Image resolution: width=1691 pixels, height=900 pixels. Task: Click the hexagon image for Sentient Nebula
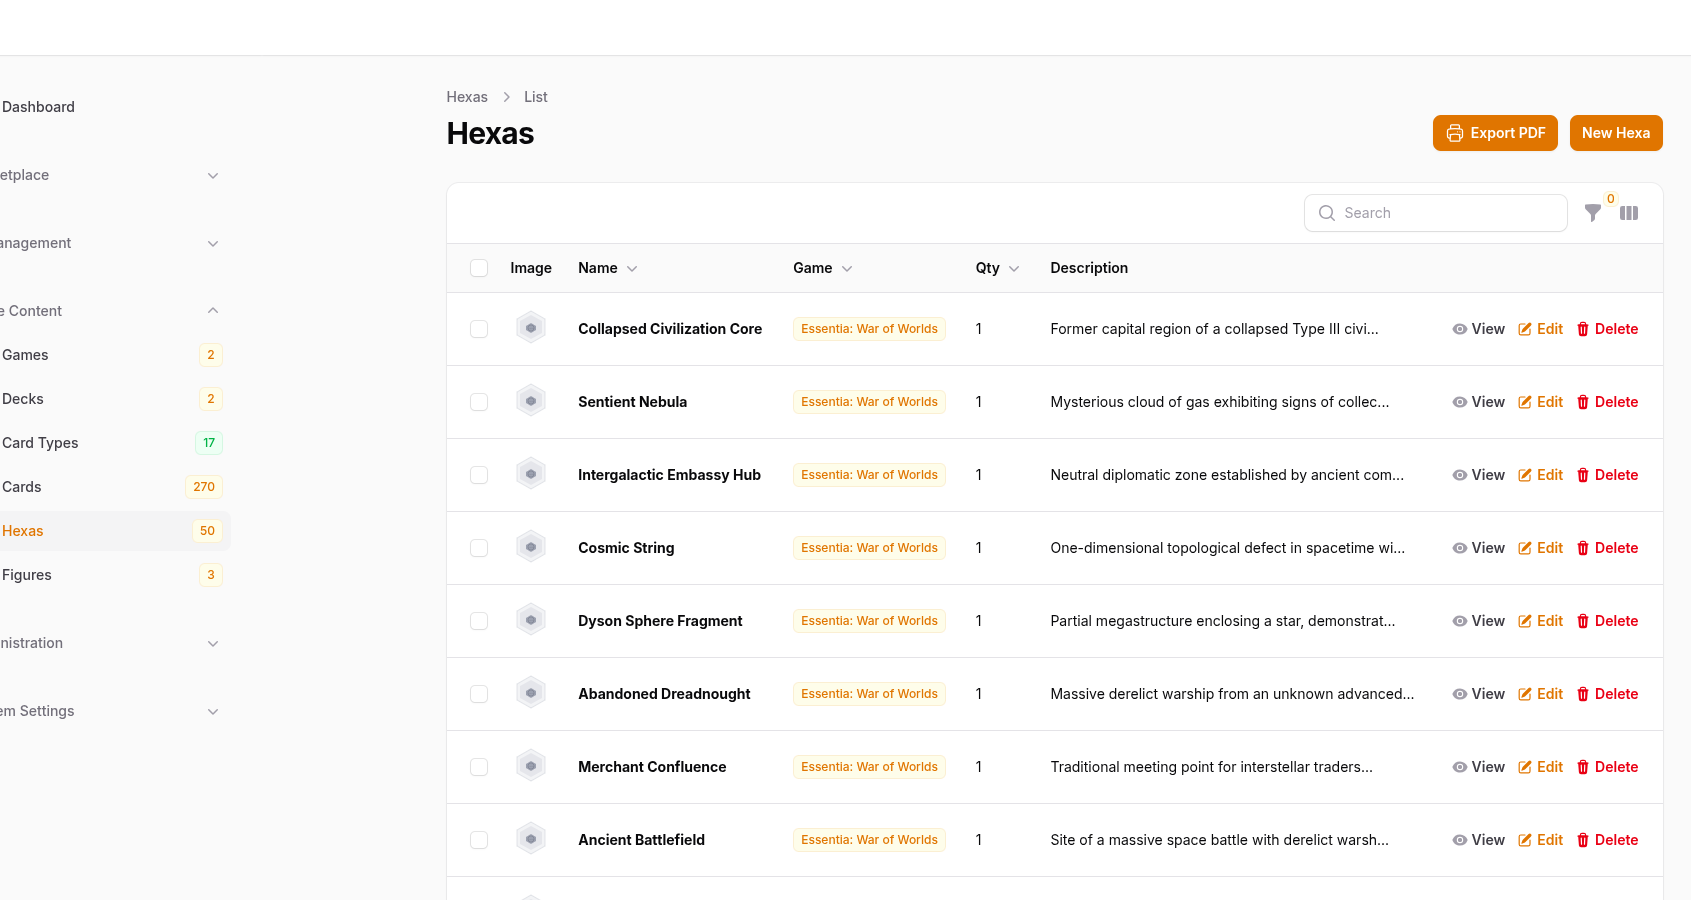pyautogui.click(x=531, y=401)
